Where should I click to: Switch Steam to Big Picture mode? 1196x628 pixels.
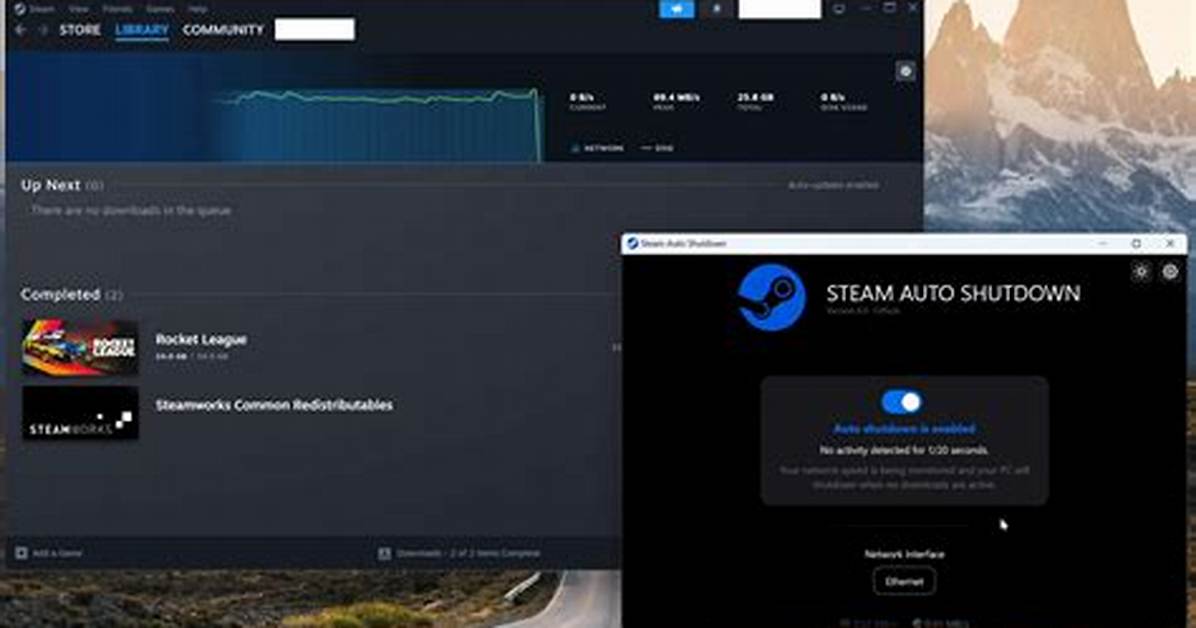[x=838, y=9]
